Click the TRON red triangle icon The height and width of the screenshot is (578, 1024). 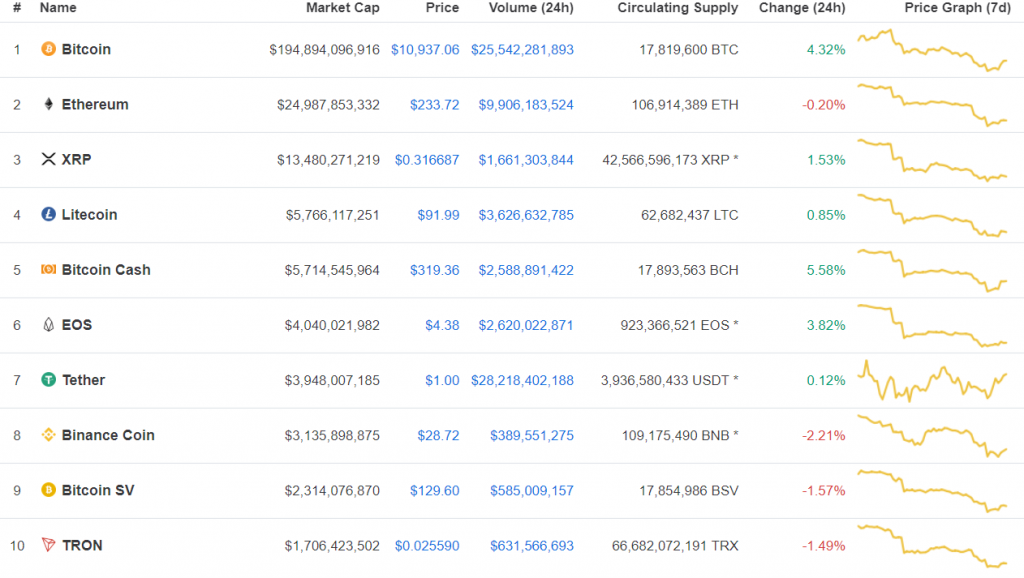(x=48, y=545)
